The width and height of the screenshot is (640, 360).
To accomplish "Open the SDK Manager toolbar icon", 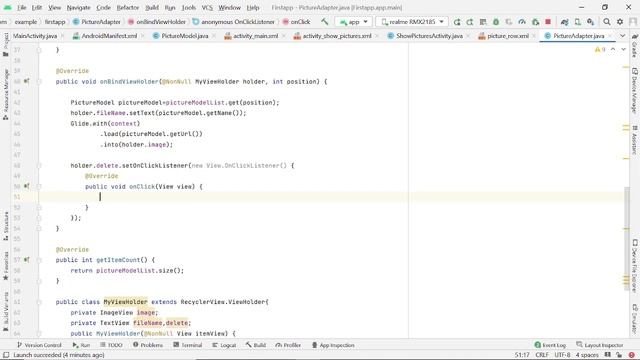I will tap(591, 22).
